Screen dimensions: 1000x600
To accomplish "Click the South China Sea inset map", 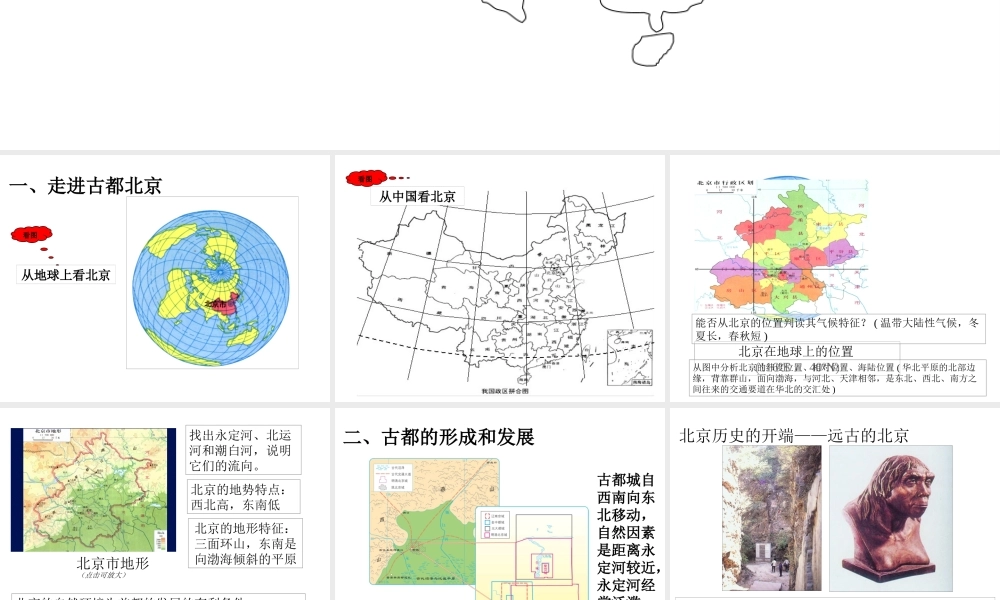I will point(630,358).
